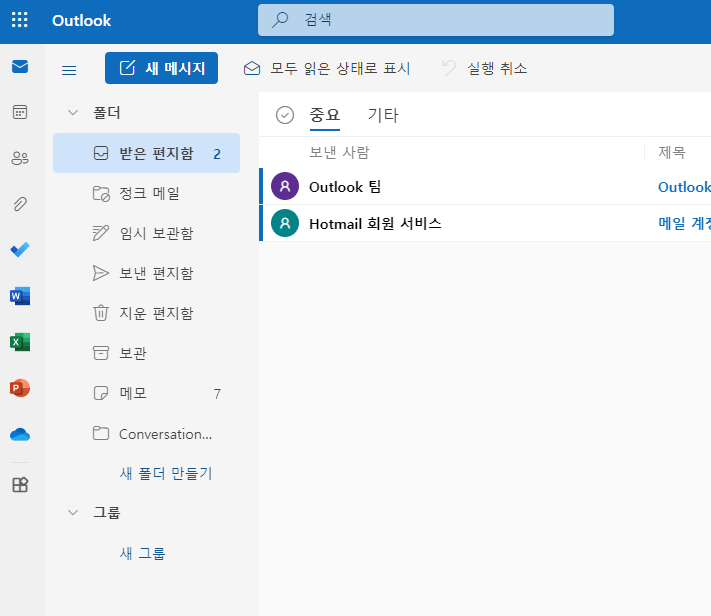
Task: Collapse the 그룹 section chevron
Action: 73,513
